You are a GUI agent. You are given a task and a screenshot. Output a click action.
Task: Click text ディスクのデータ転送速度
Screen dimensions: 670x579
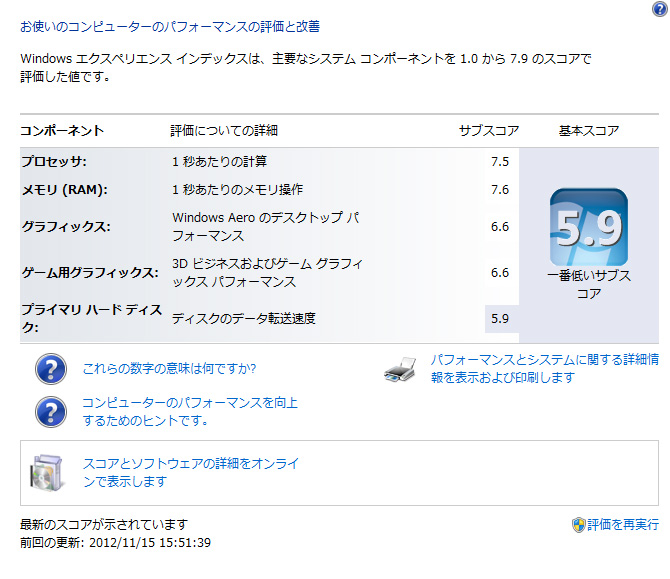pos(244,318)
